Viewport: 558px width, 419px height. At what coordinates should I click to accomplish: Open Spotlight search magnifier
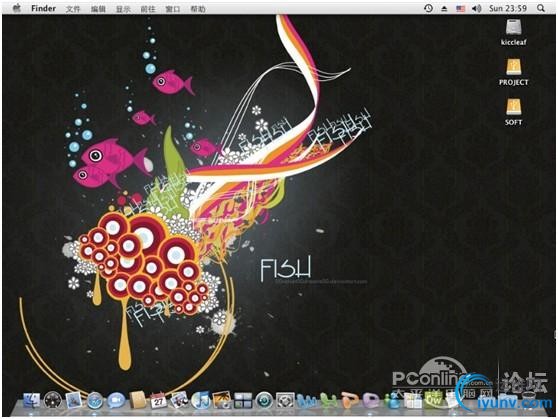[541, 8]
